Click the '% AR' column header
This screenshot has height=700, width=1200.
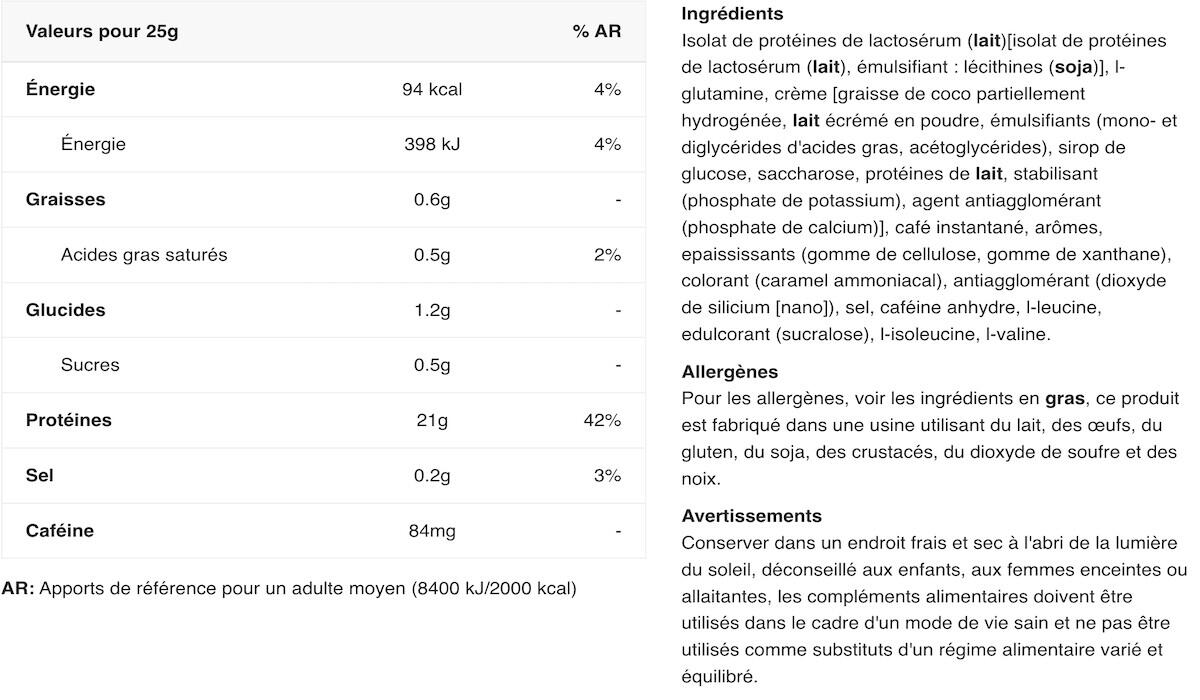pyautogui.click(x=596, y=31)
